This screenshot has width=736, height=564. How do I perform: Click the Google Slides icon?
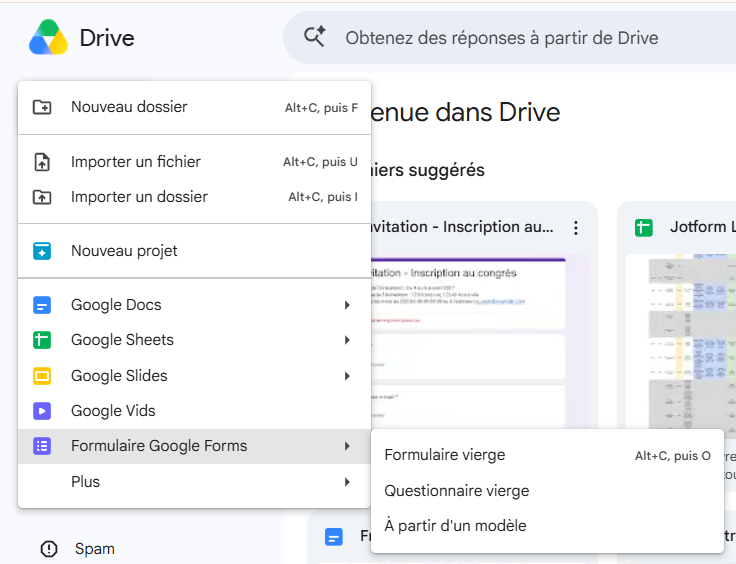42,376
